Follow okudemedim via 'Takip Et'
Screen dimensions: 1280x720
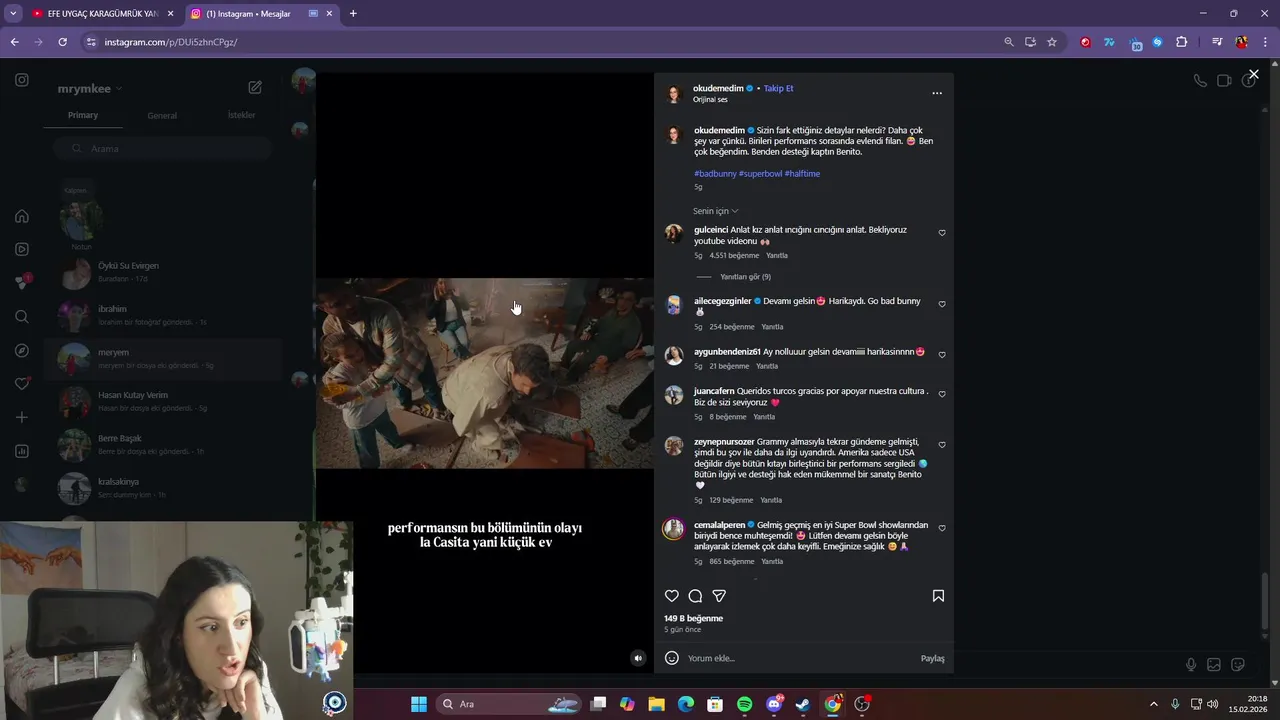click(x=778, y=88)
